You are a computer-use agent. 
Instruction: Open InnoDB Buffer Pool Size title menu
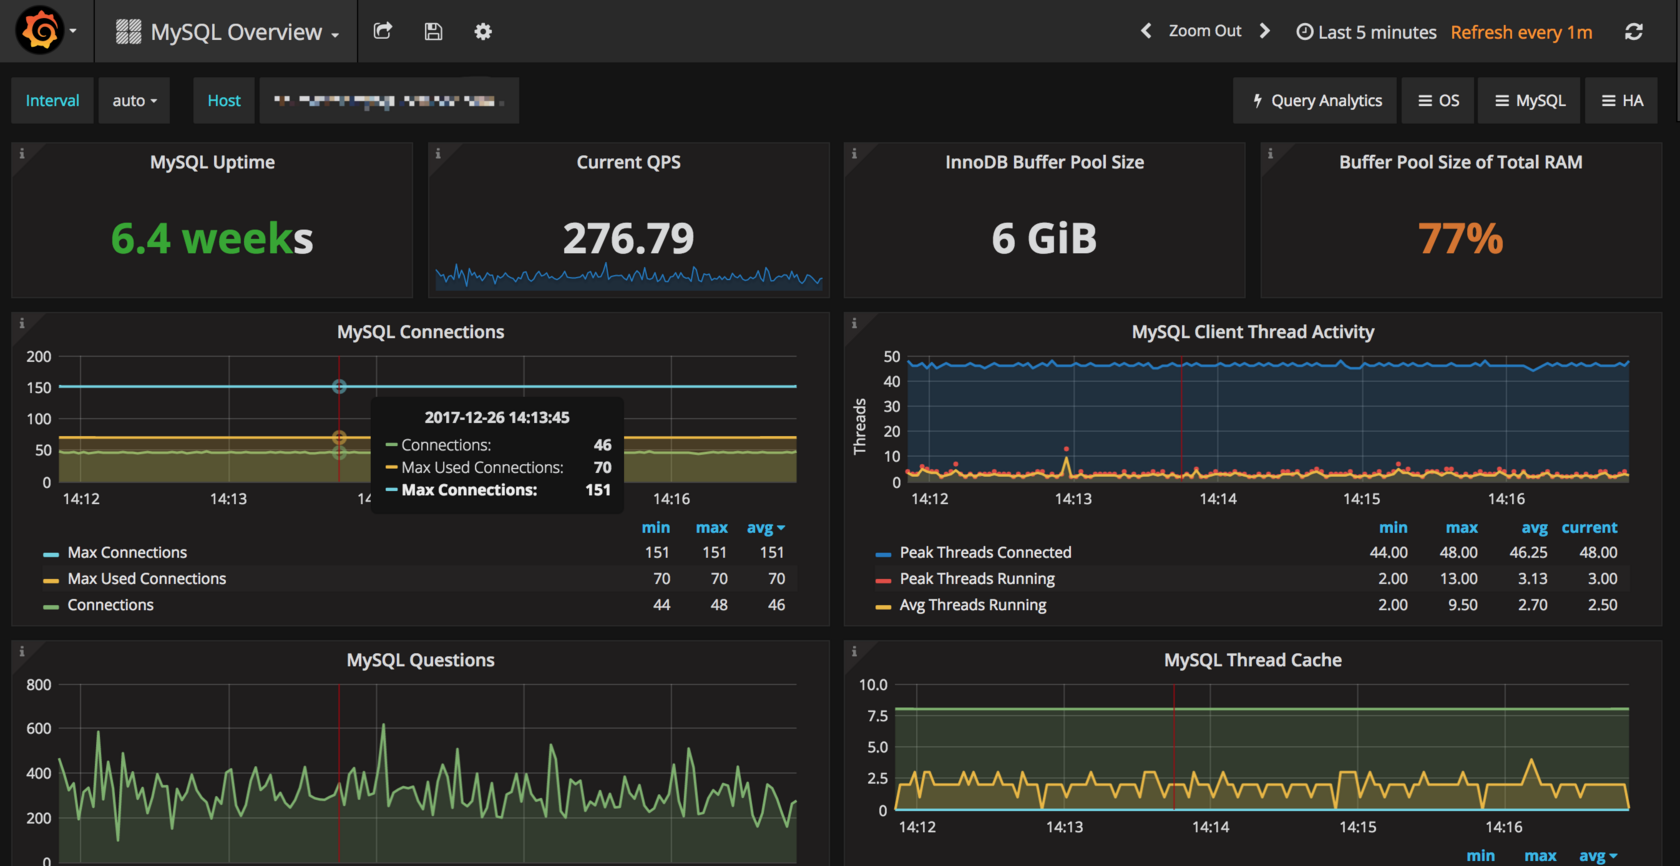point(1045,162)
